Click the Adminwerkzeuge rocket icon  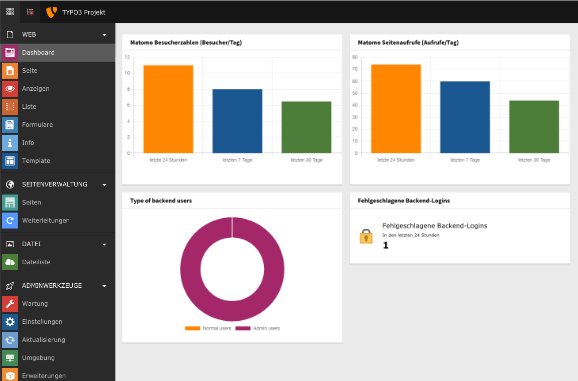click(x=10, y=286)
